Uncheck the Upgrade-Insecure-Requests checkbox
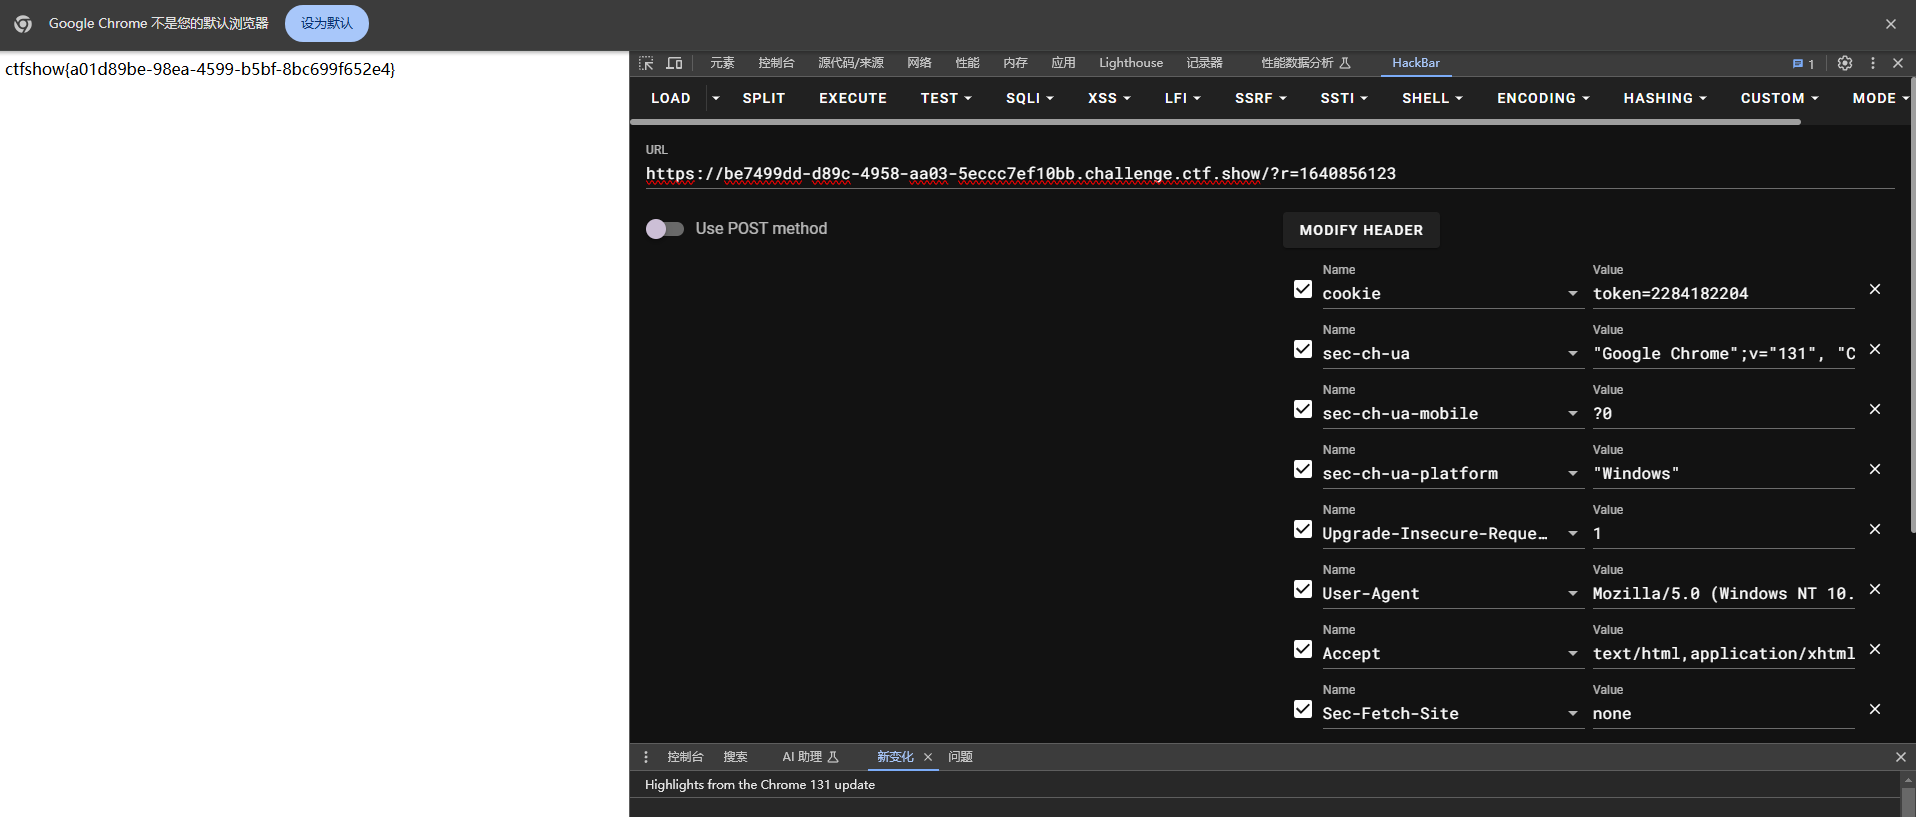1916x817 pixels. 1303,529
